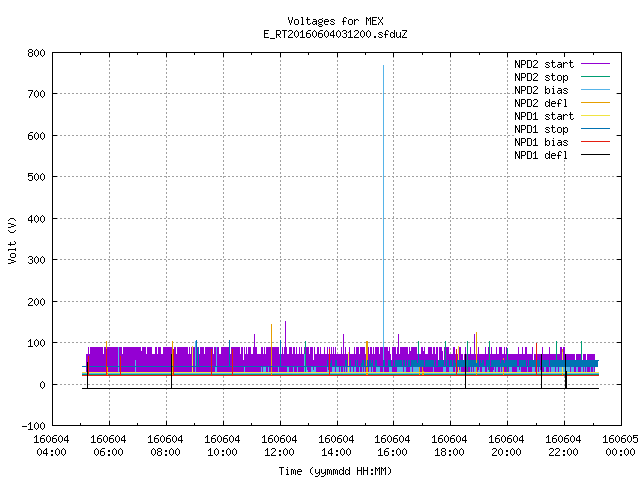Click the purple NPD2 start legend line
Image resolution: width=640 pixels, height=480 pixels.
pos(595,64)
